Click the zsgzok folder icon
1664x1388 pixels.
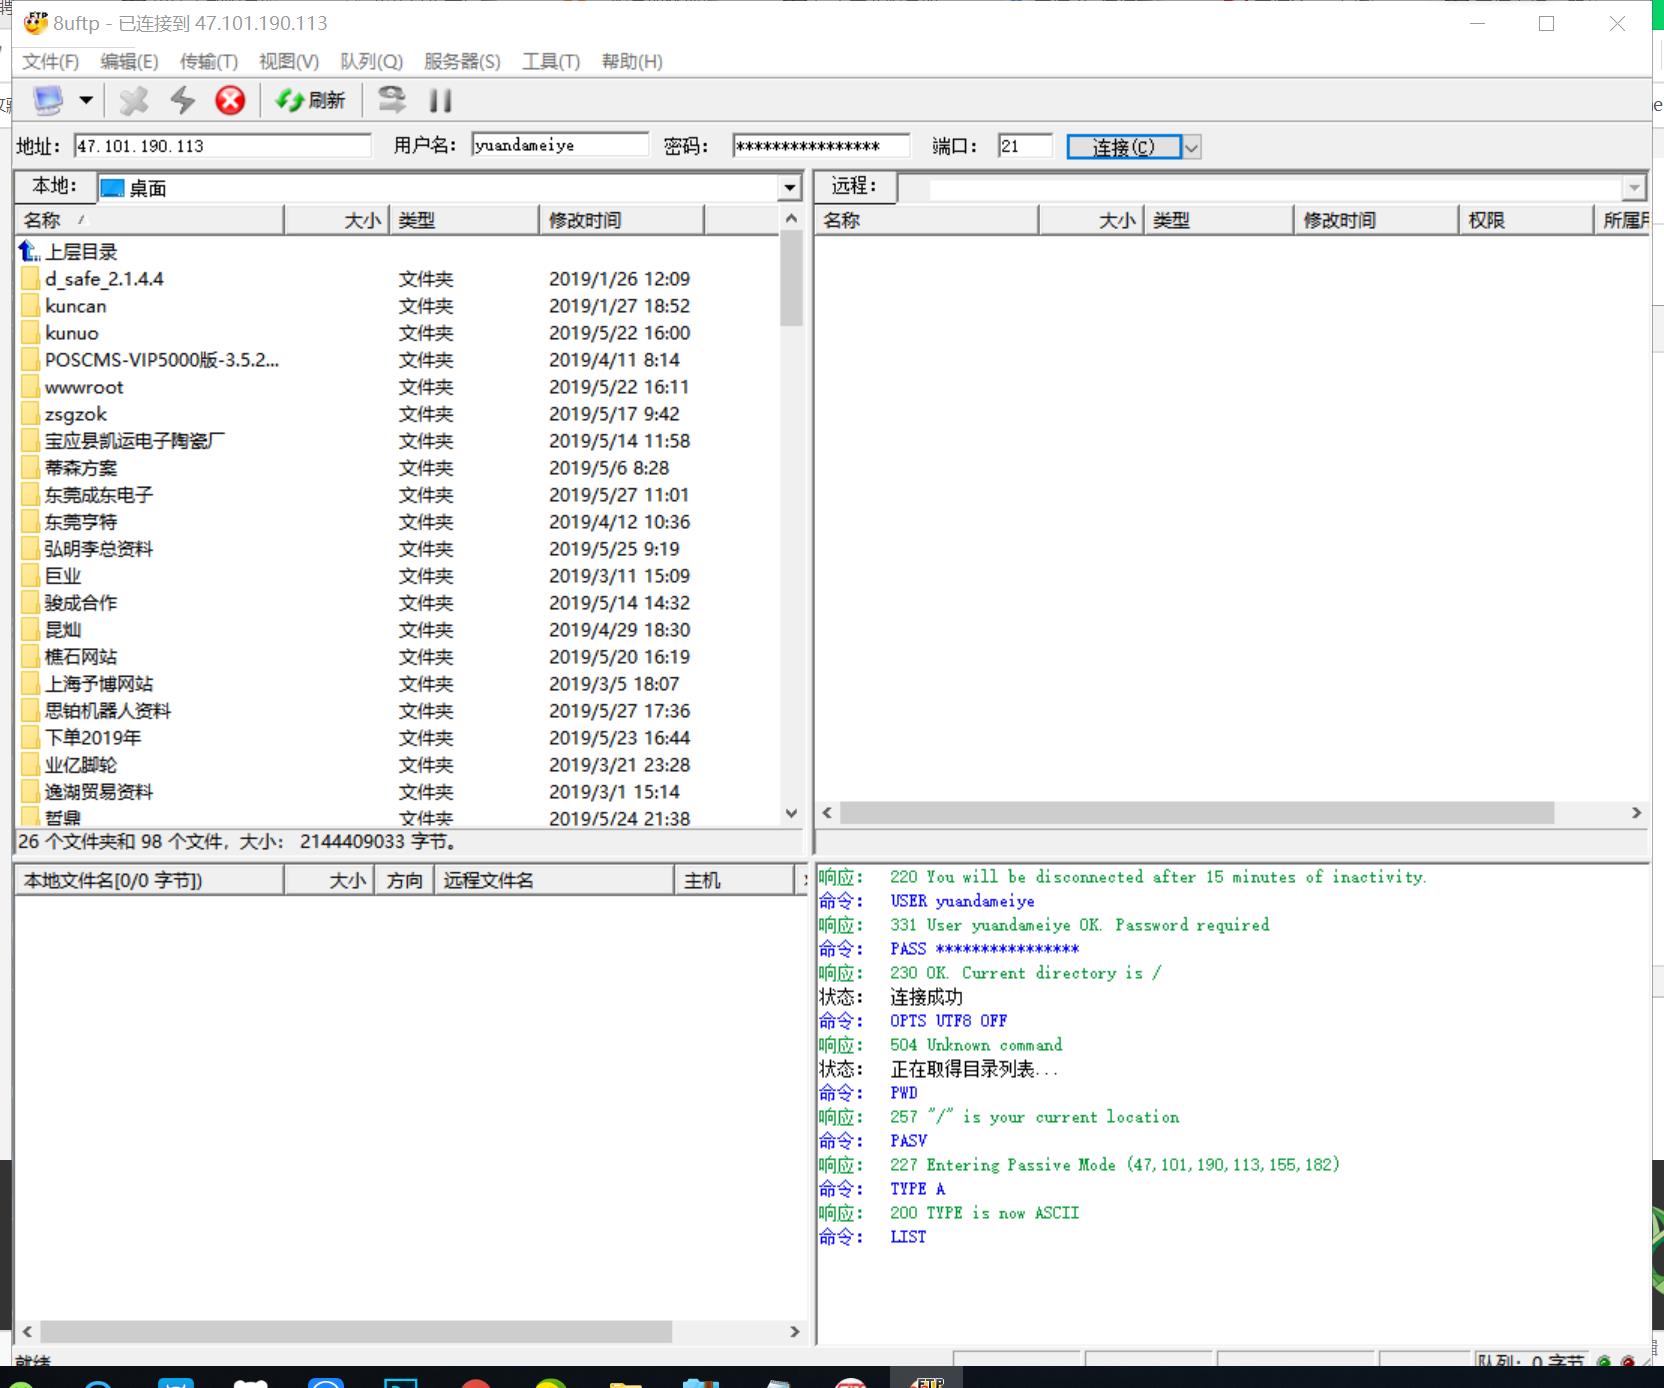pos(30,414)
